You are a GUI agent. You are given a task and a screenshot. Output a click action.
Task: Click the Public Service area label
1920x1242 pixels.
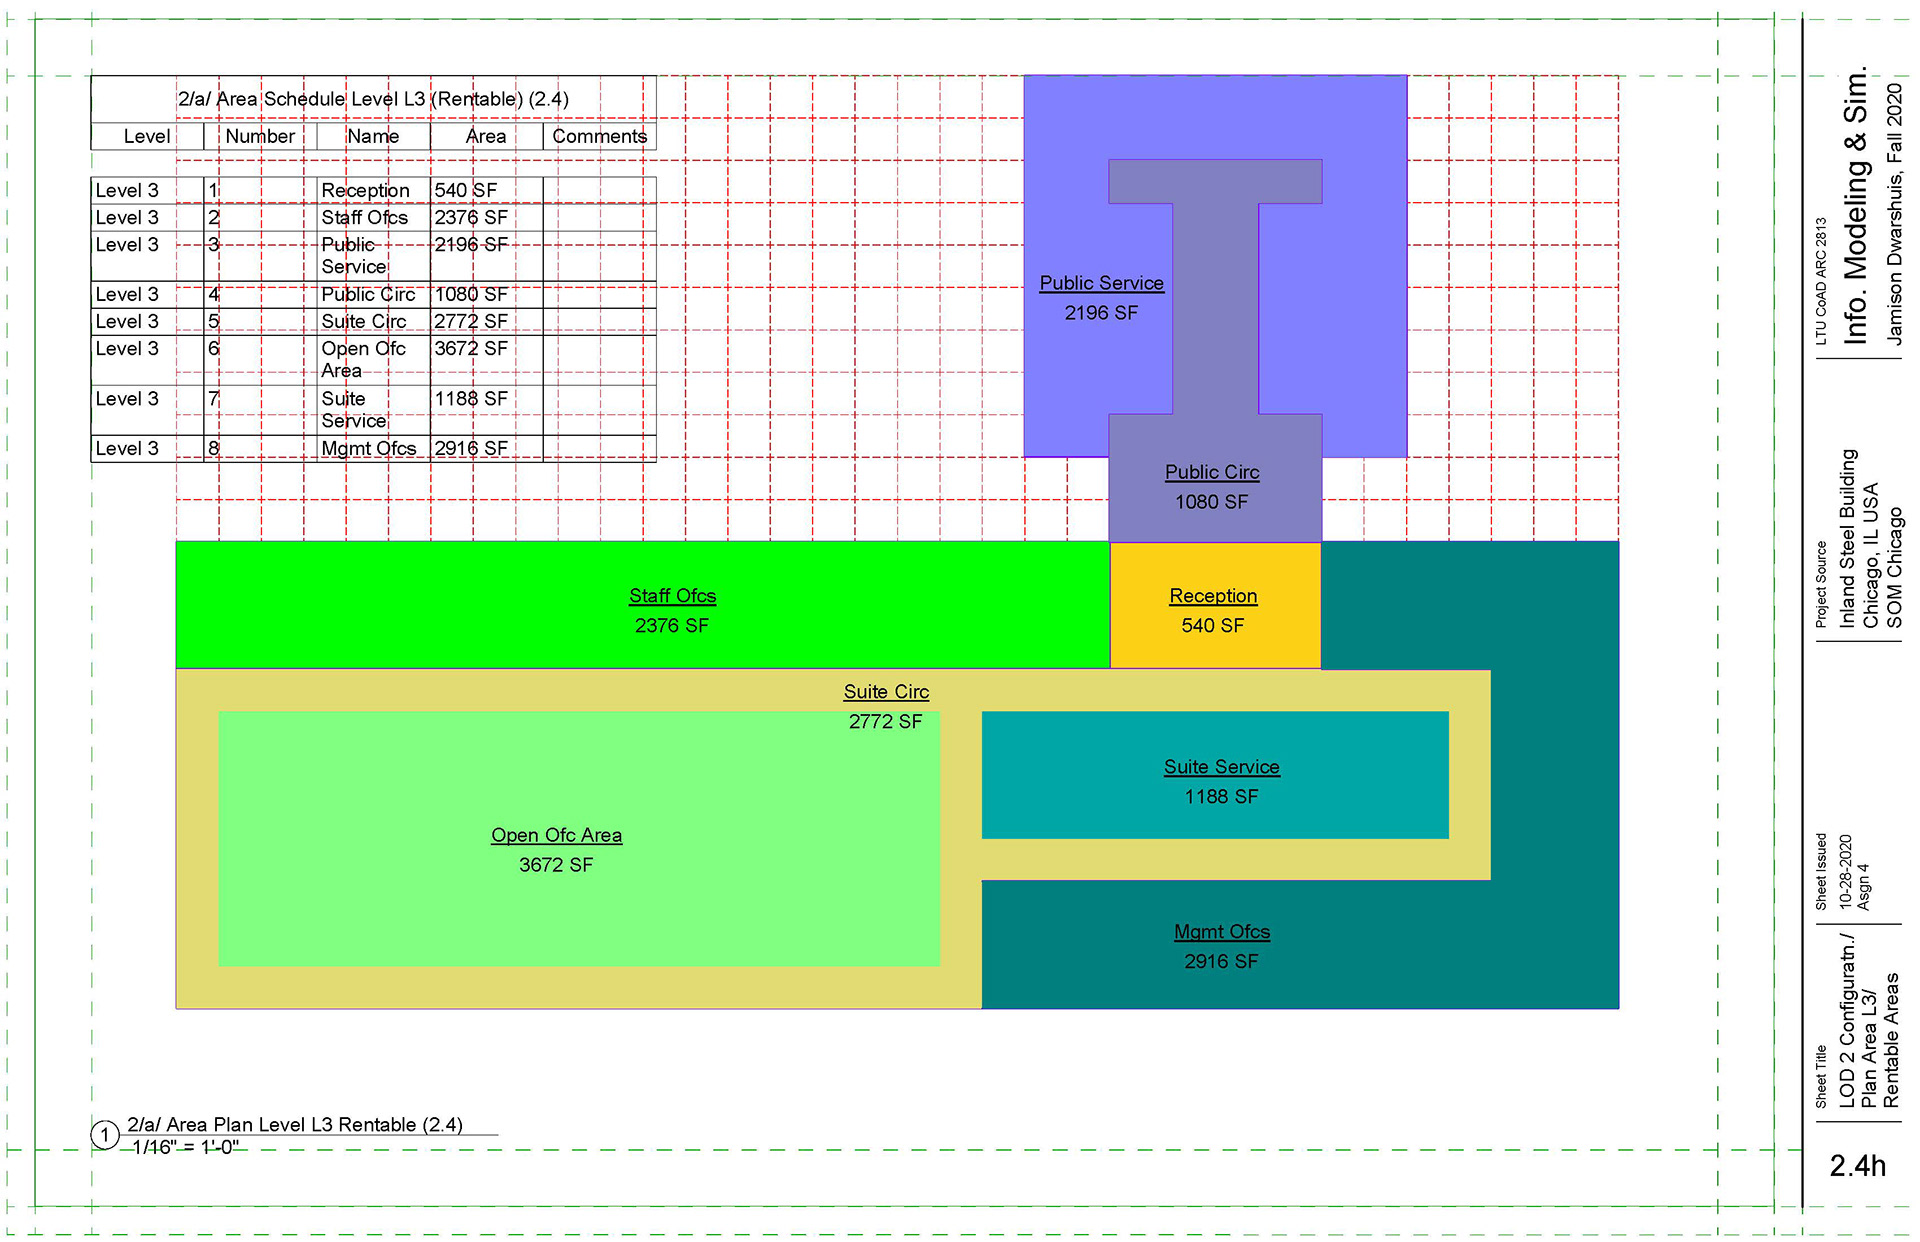click(1101, 284)
